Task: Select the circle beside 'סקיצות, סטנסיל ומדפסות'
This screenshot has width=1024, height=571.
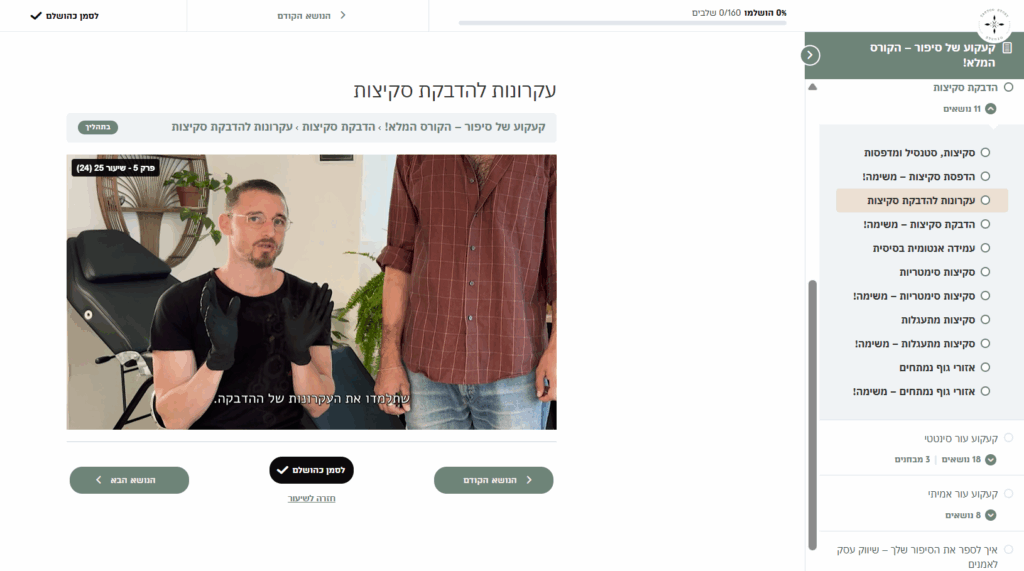Action: coord(985,153)
